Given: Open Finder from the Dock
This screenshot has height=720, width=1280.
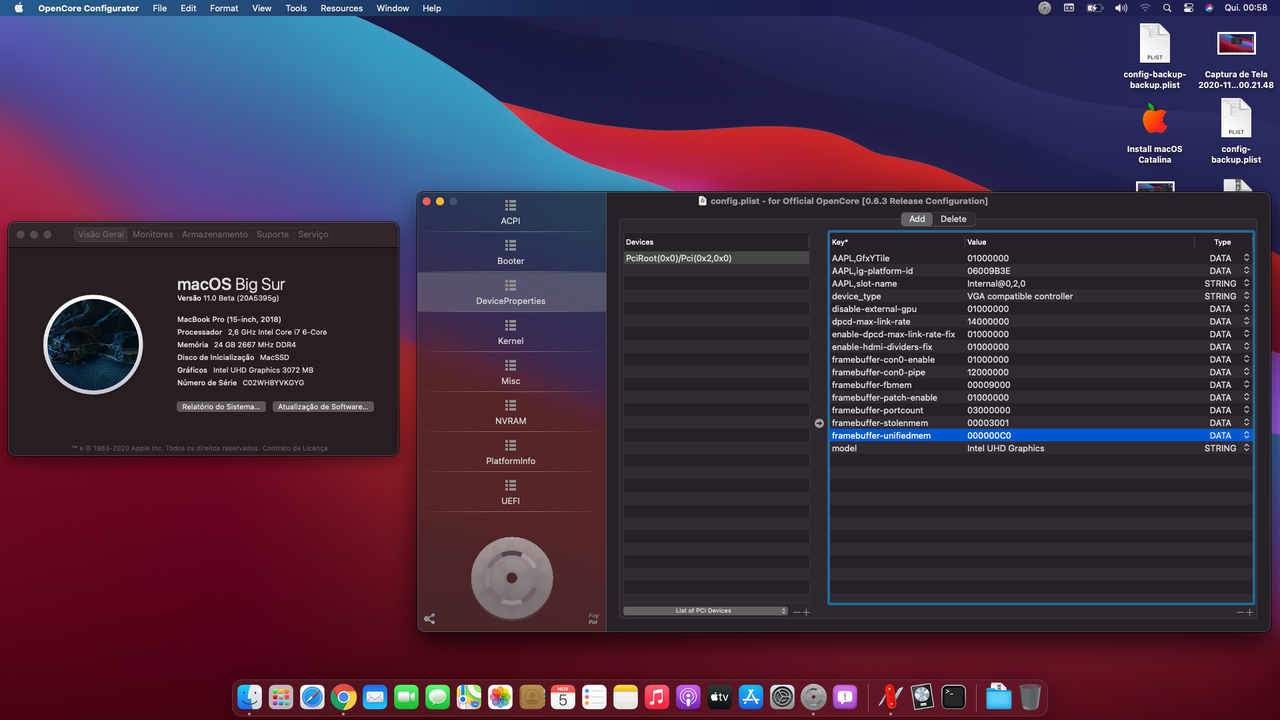Looking at the screenshot, I should click(250, 697).
